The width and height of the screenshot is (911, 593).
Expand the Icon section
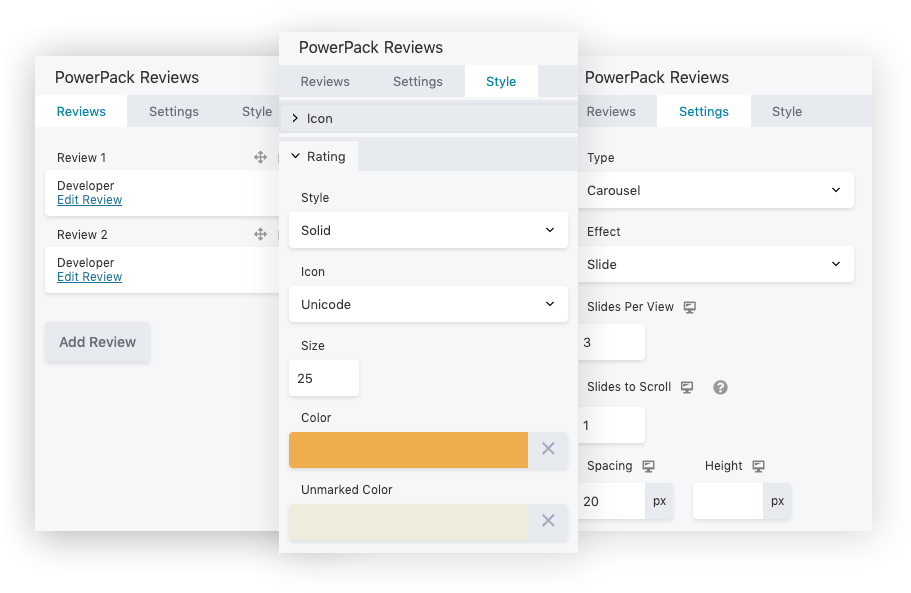428,118
